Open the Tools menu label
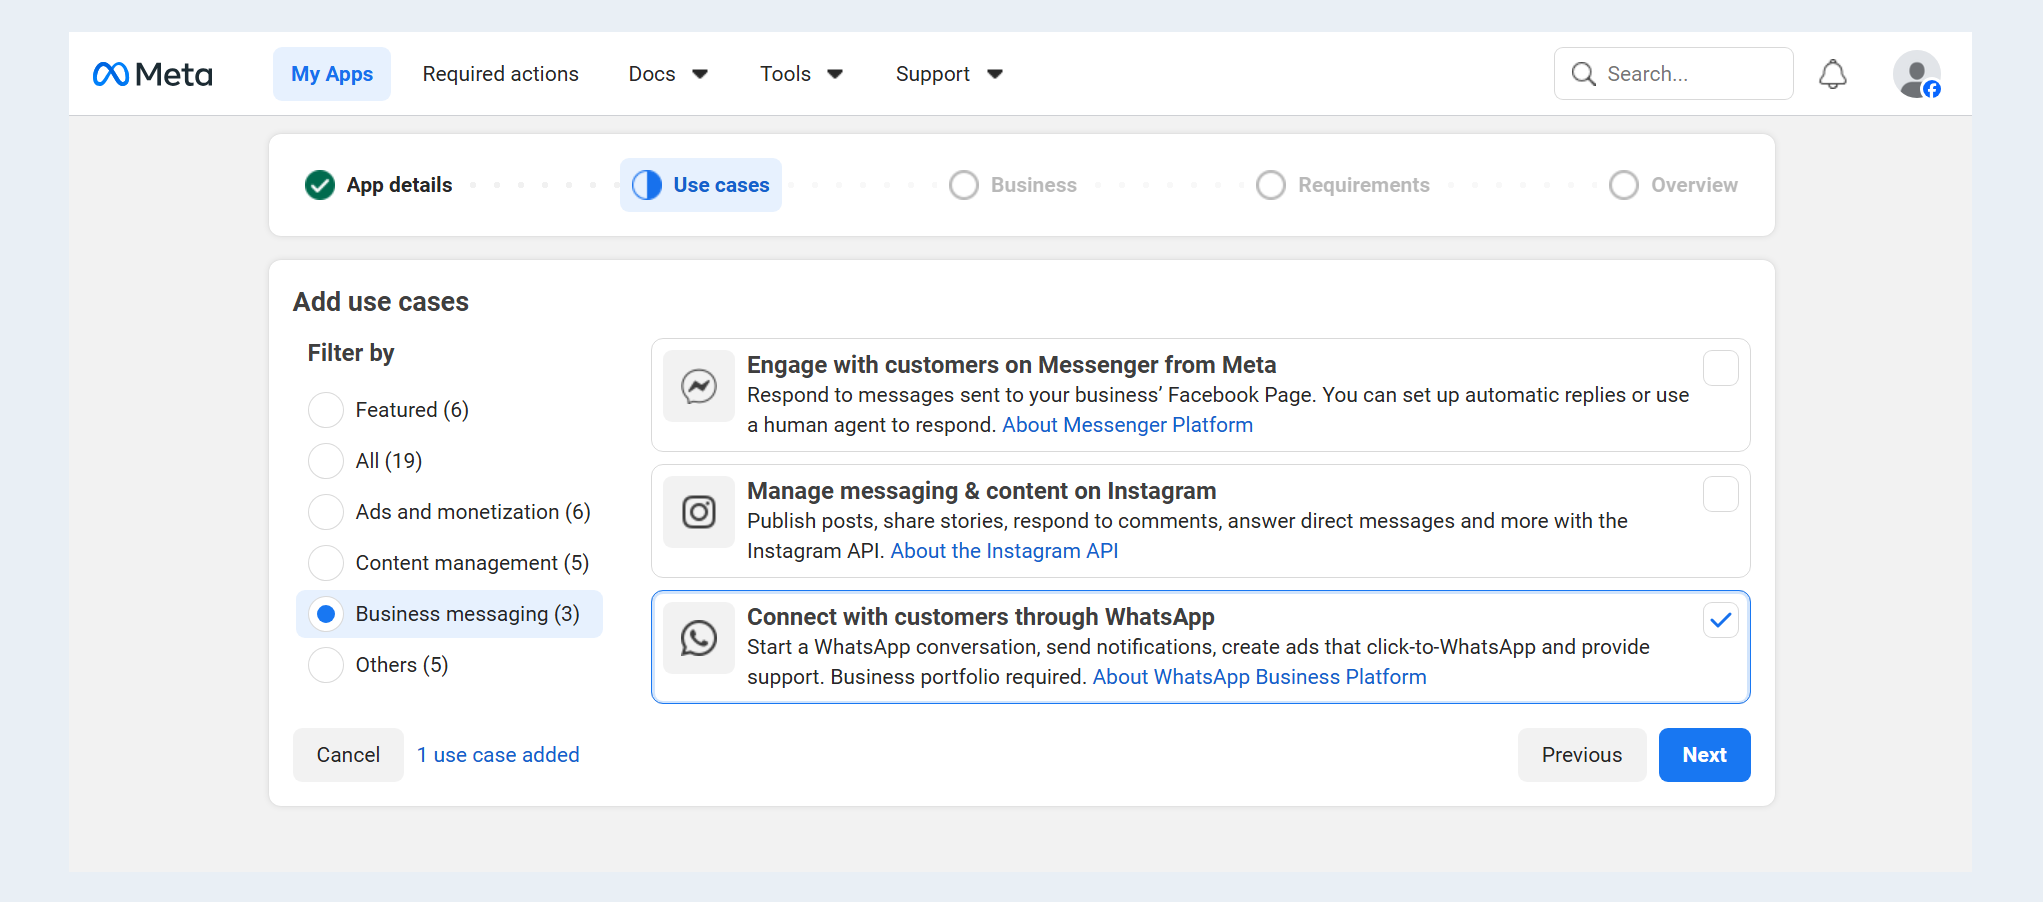The image size is (2043, 902). pos(785,74)
